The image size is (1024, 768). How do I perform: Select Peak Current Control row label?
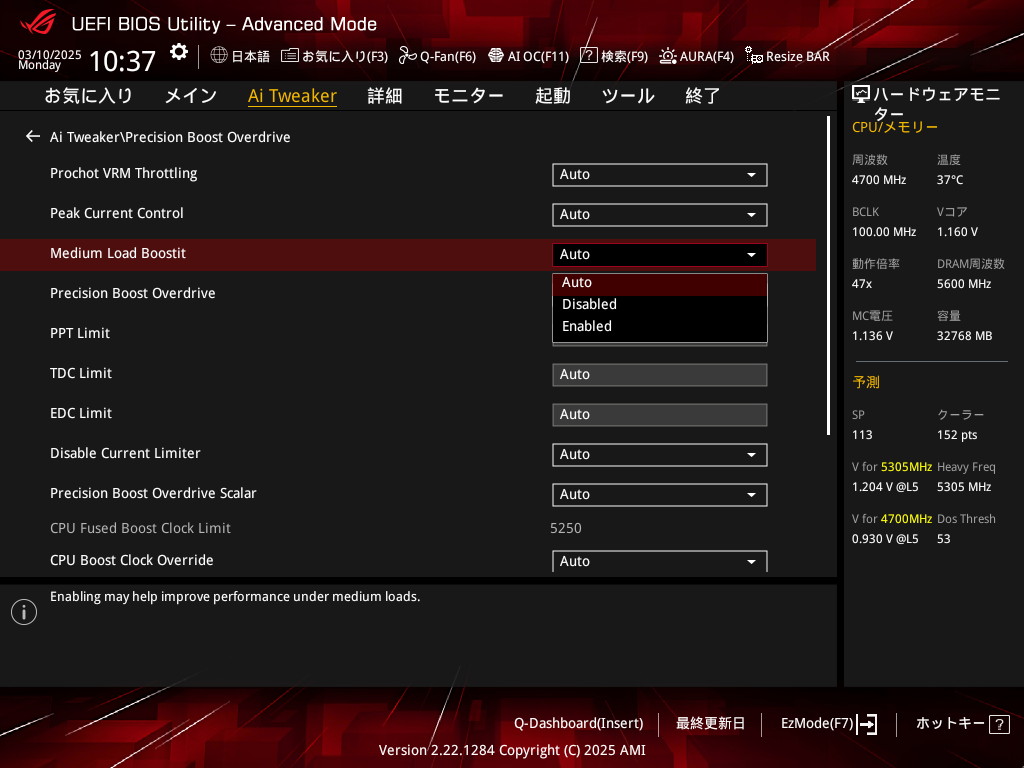pyautogui.click(x=117, y=213)
